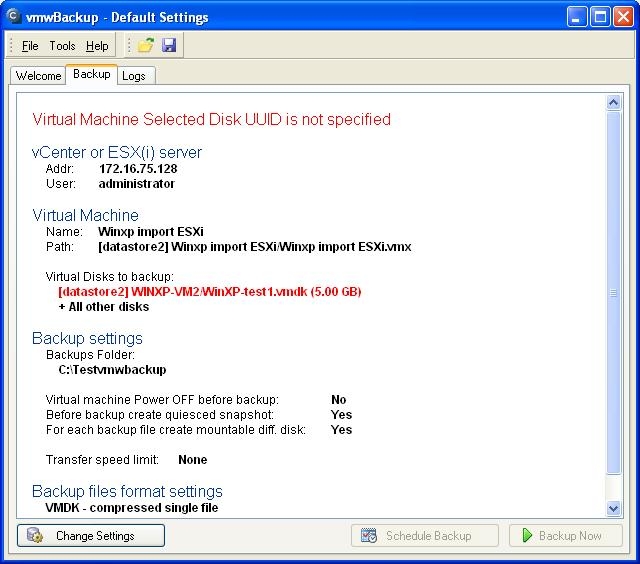Click the vertical scrollbar thumb

[613, 293]
